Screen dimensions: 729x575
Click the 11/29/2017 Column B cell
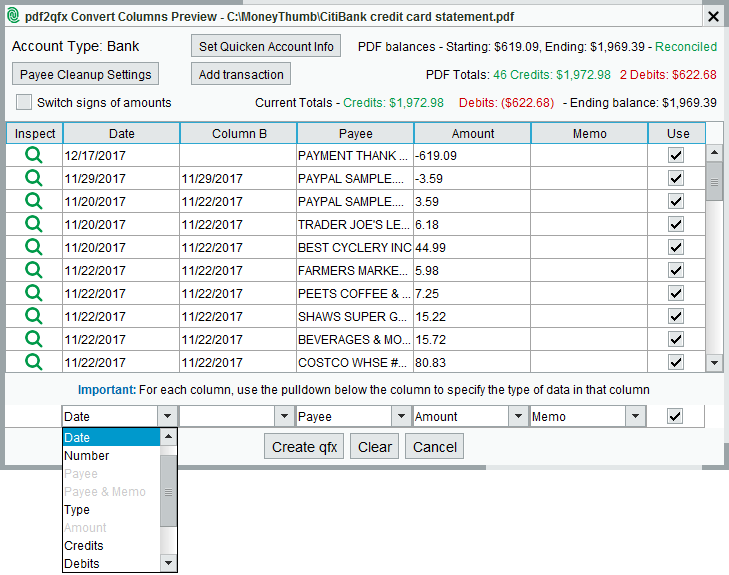238,178
